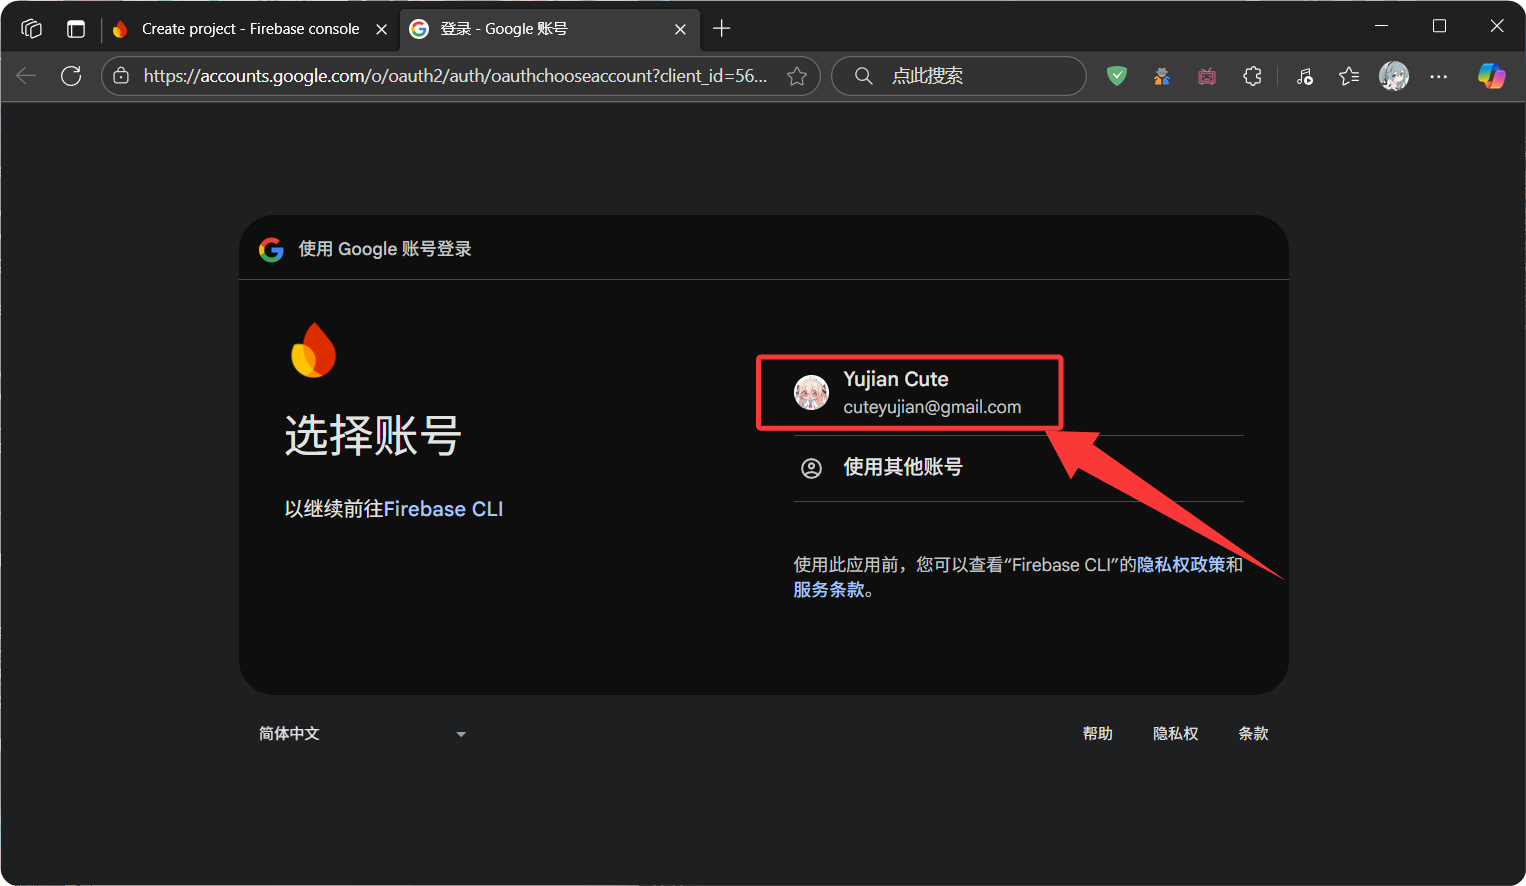Refresh the current page
The height and width of the screenshot is (886, 1526).
pyautogui.click(x=71, y=76)
